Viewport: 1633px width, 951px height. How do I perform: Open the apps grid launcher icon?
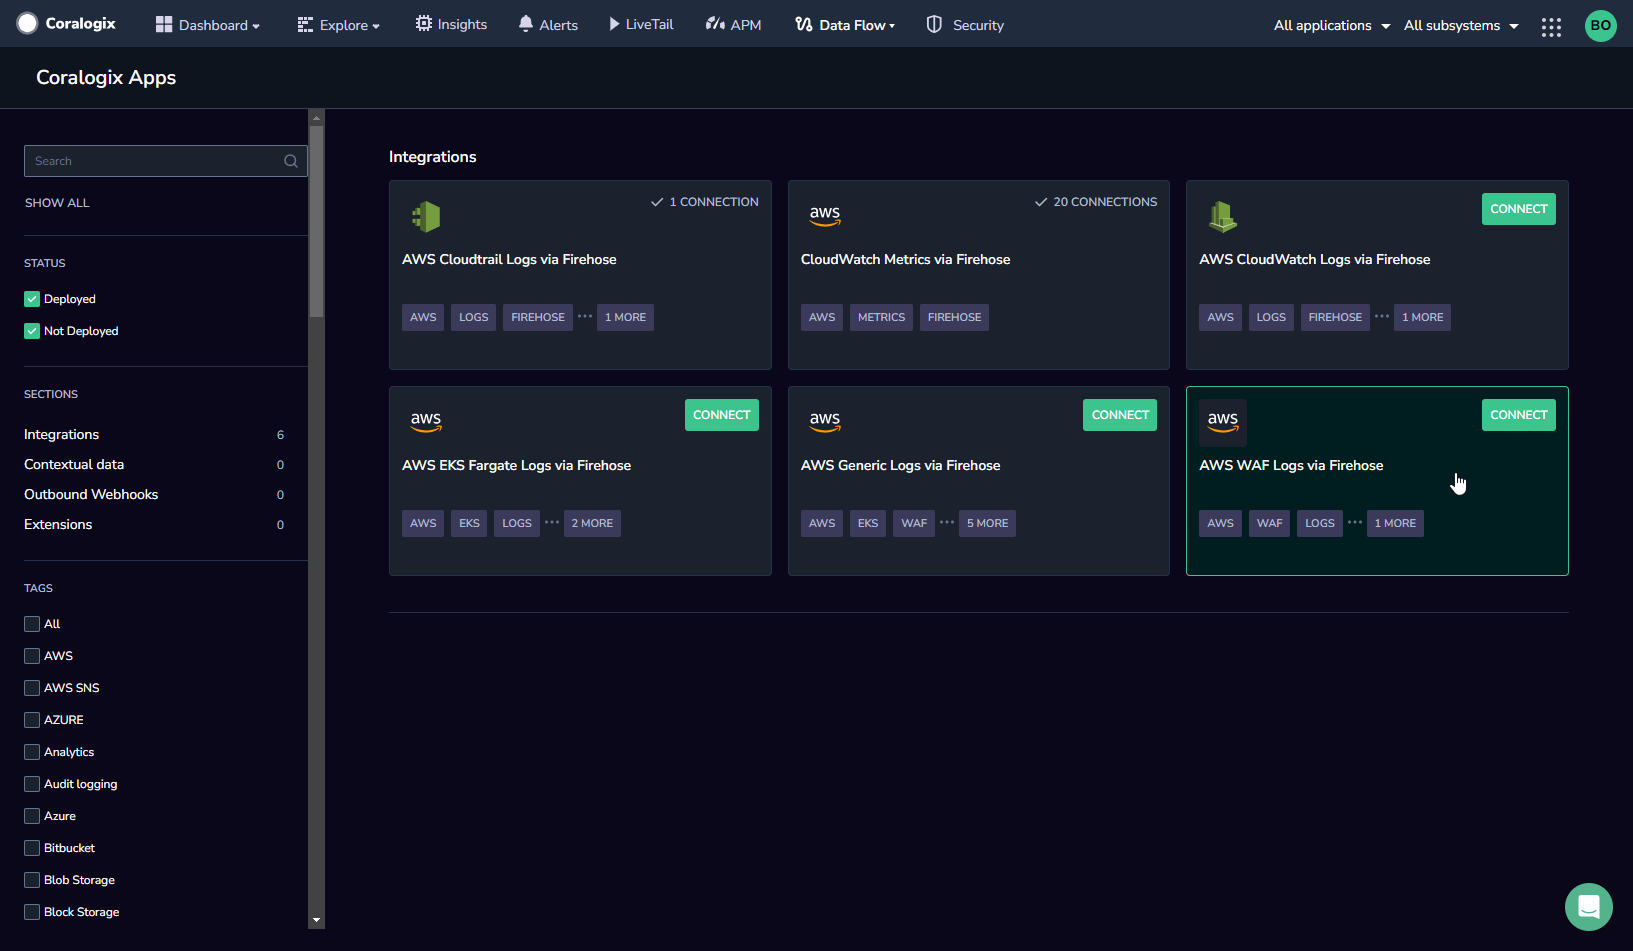pos(1551,27)
